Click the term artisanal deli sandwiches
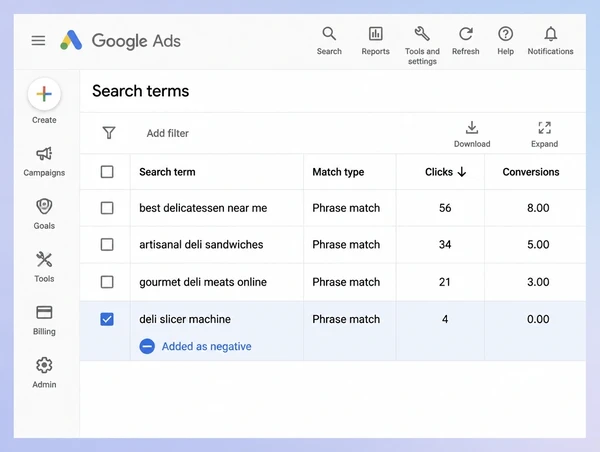The image size is (600, 452). click(201, 244)
